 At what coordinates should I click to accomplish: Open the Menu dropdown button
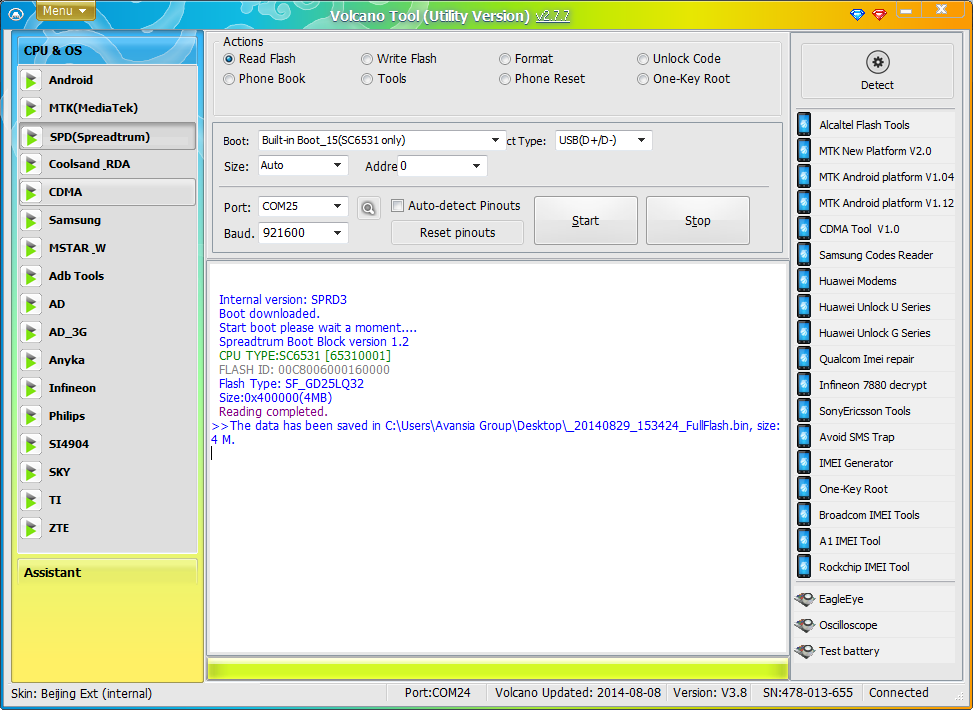point(66,11)
